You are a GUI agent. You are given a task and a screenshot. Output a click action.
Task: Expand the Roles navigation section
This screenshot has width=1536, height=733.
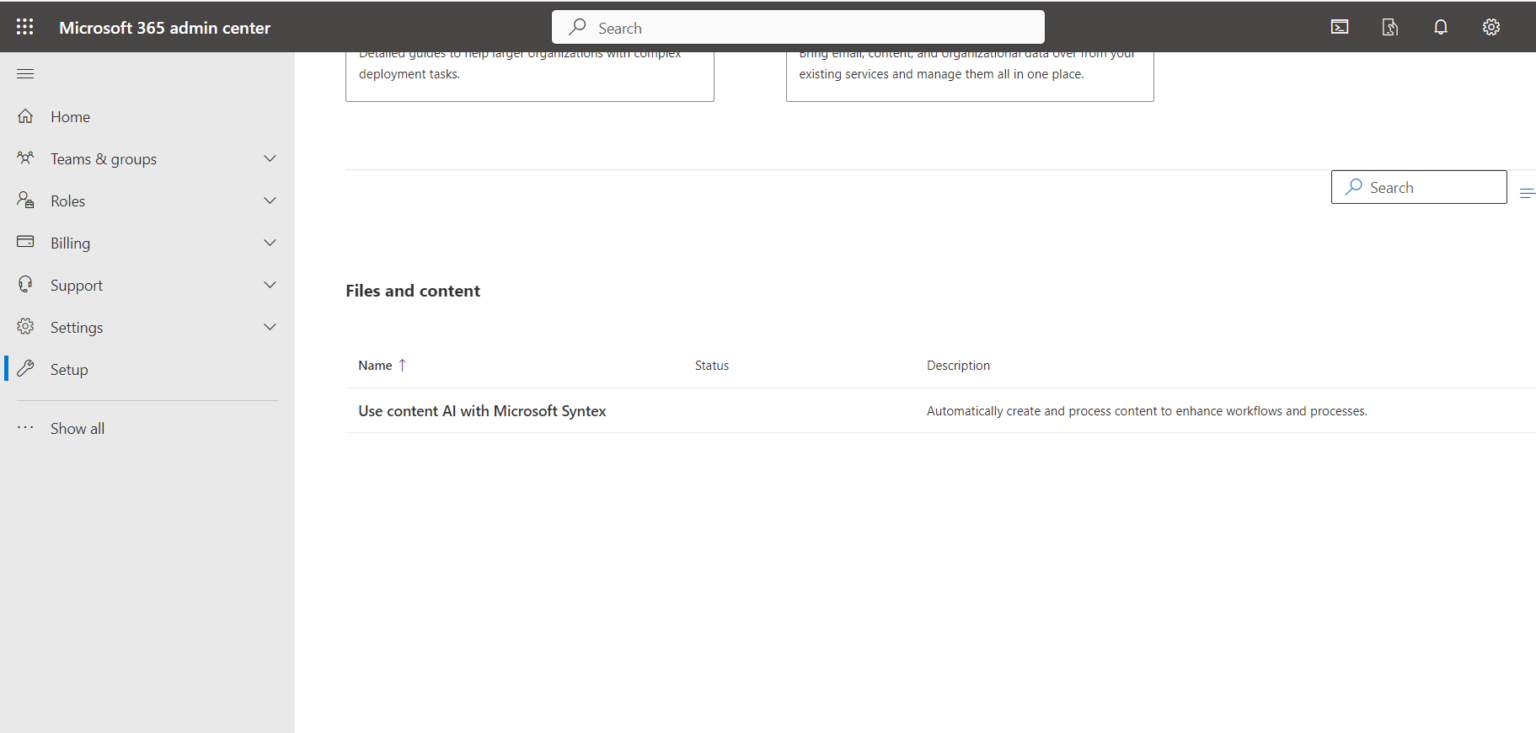pos(269,200)
